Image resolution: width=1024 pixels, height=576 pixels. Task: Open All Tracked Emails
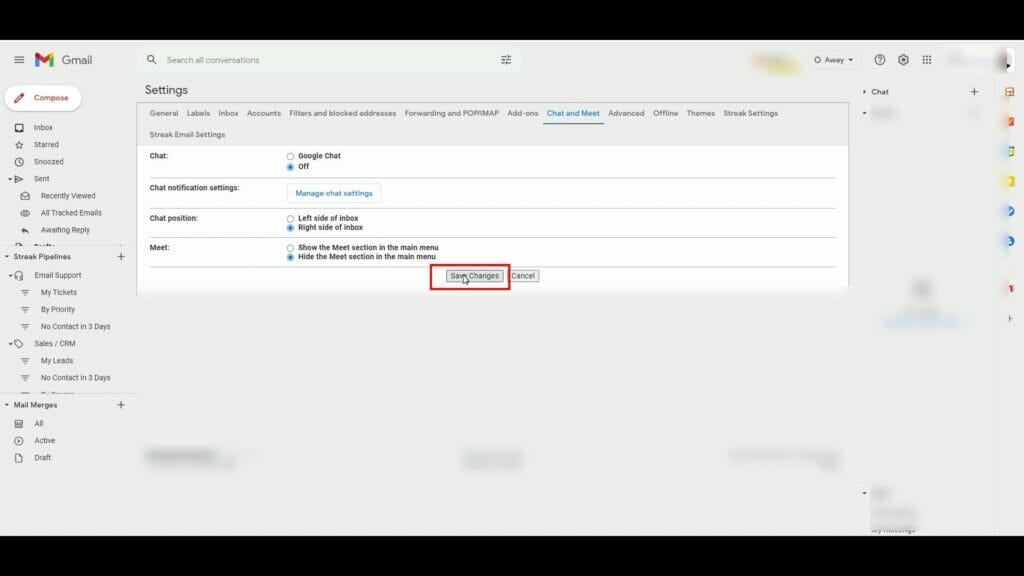click(70, 212)
